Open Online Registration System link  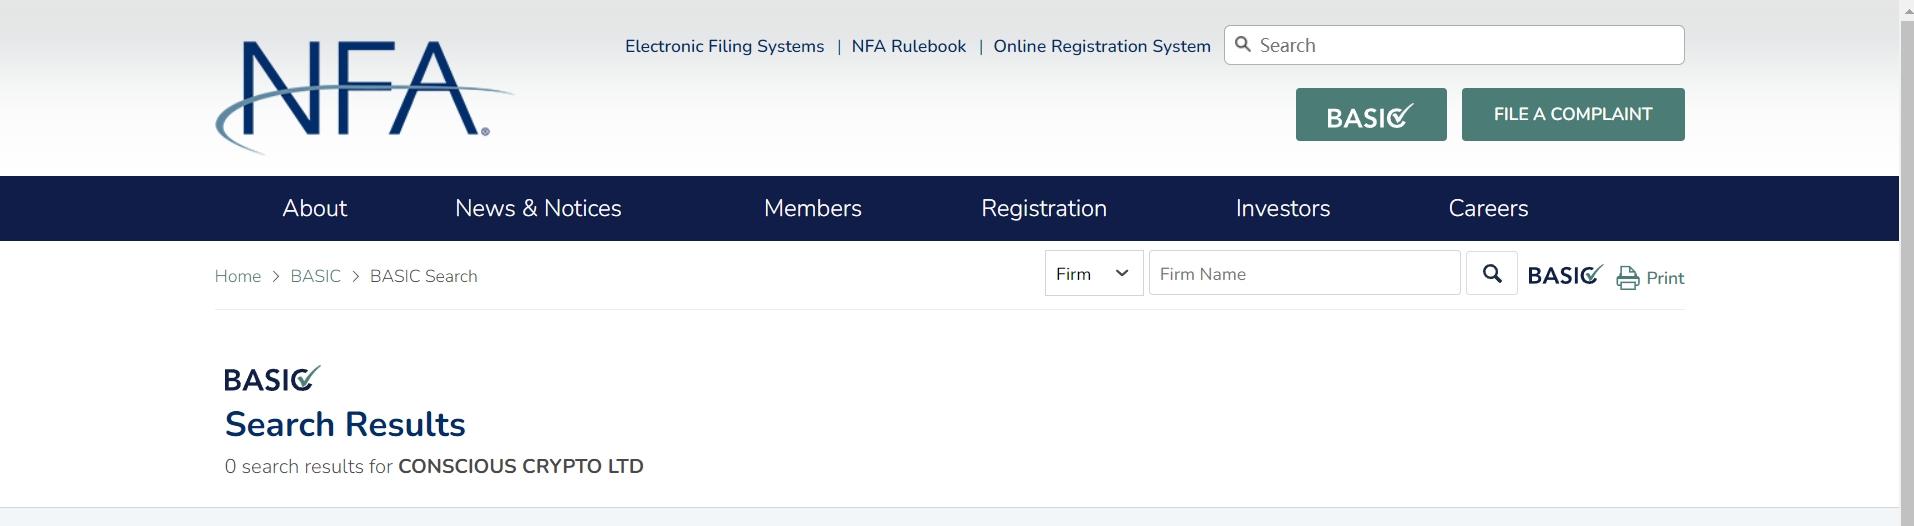pyautogui.click(x=1102, y=46)
